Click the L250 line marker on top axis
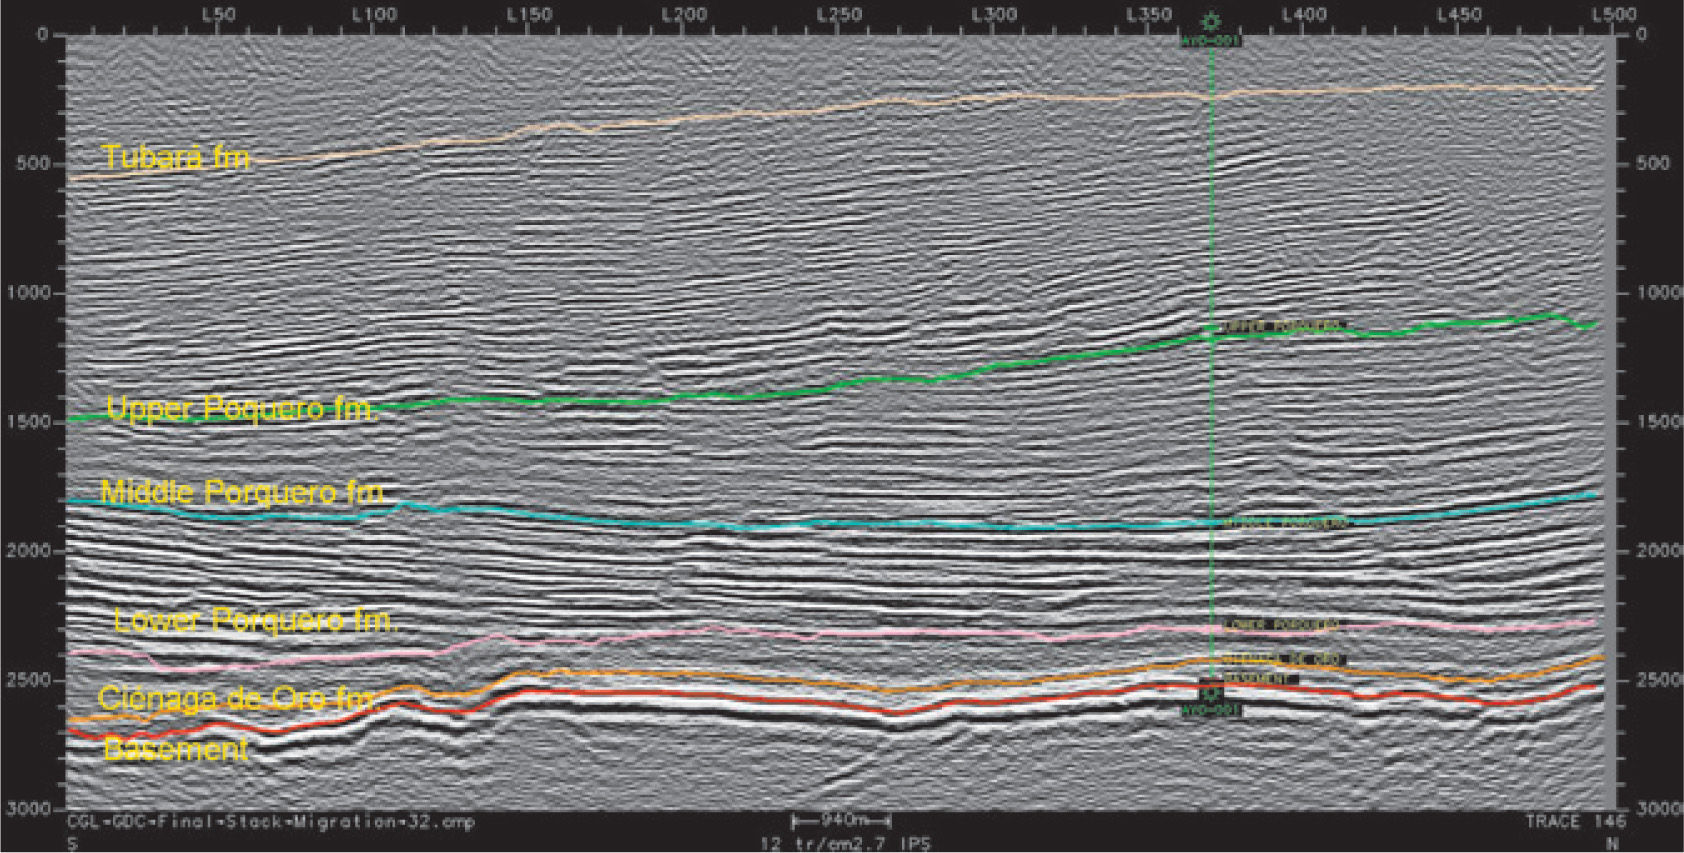The width and height of the screenshot is (1684, 853). point(839,14)
